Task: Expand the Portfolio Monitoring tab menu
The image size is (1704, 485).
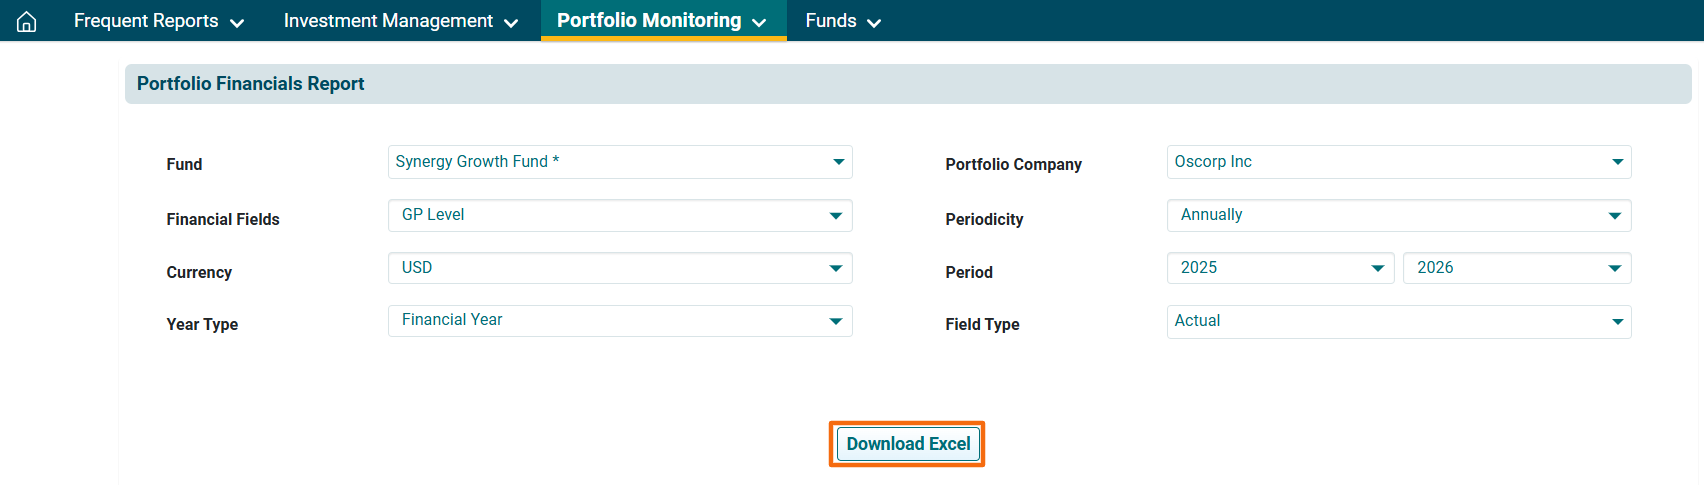Action: click(x=649, y=21)
